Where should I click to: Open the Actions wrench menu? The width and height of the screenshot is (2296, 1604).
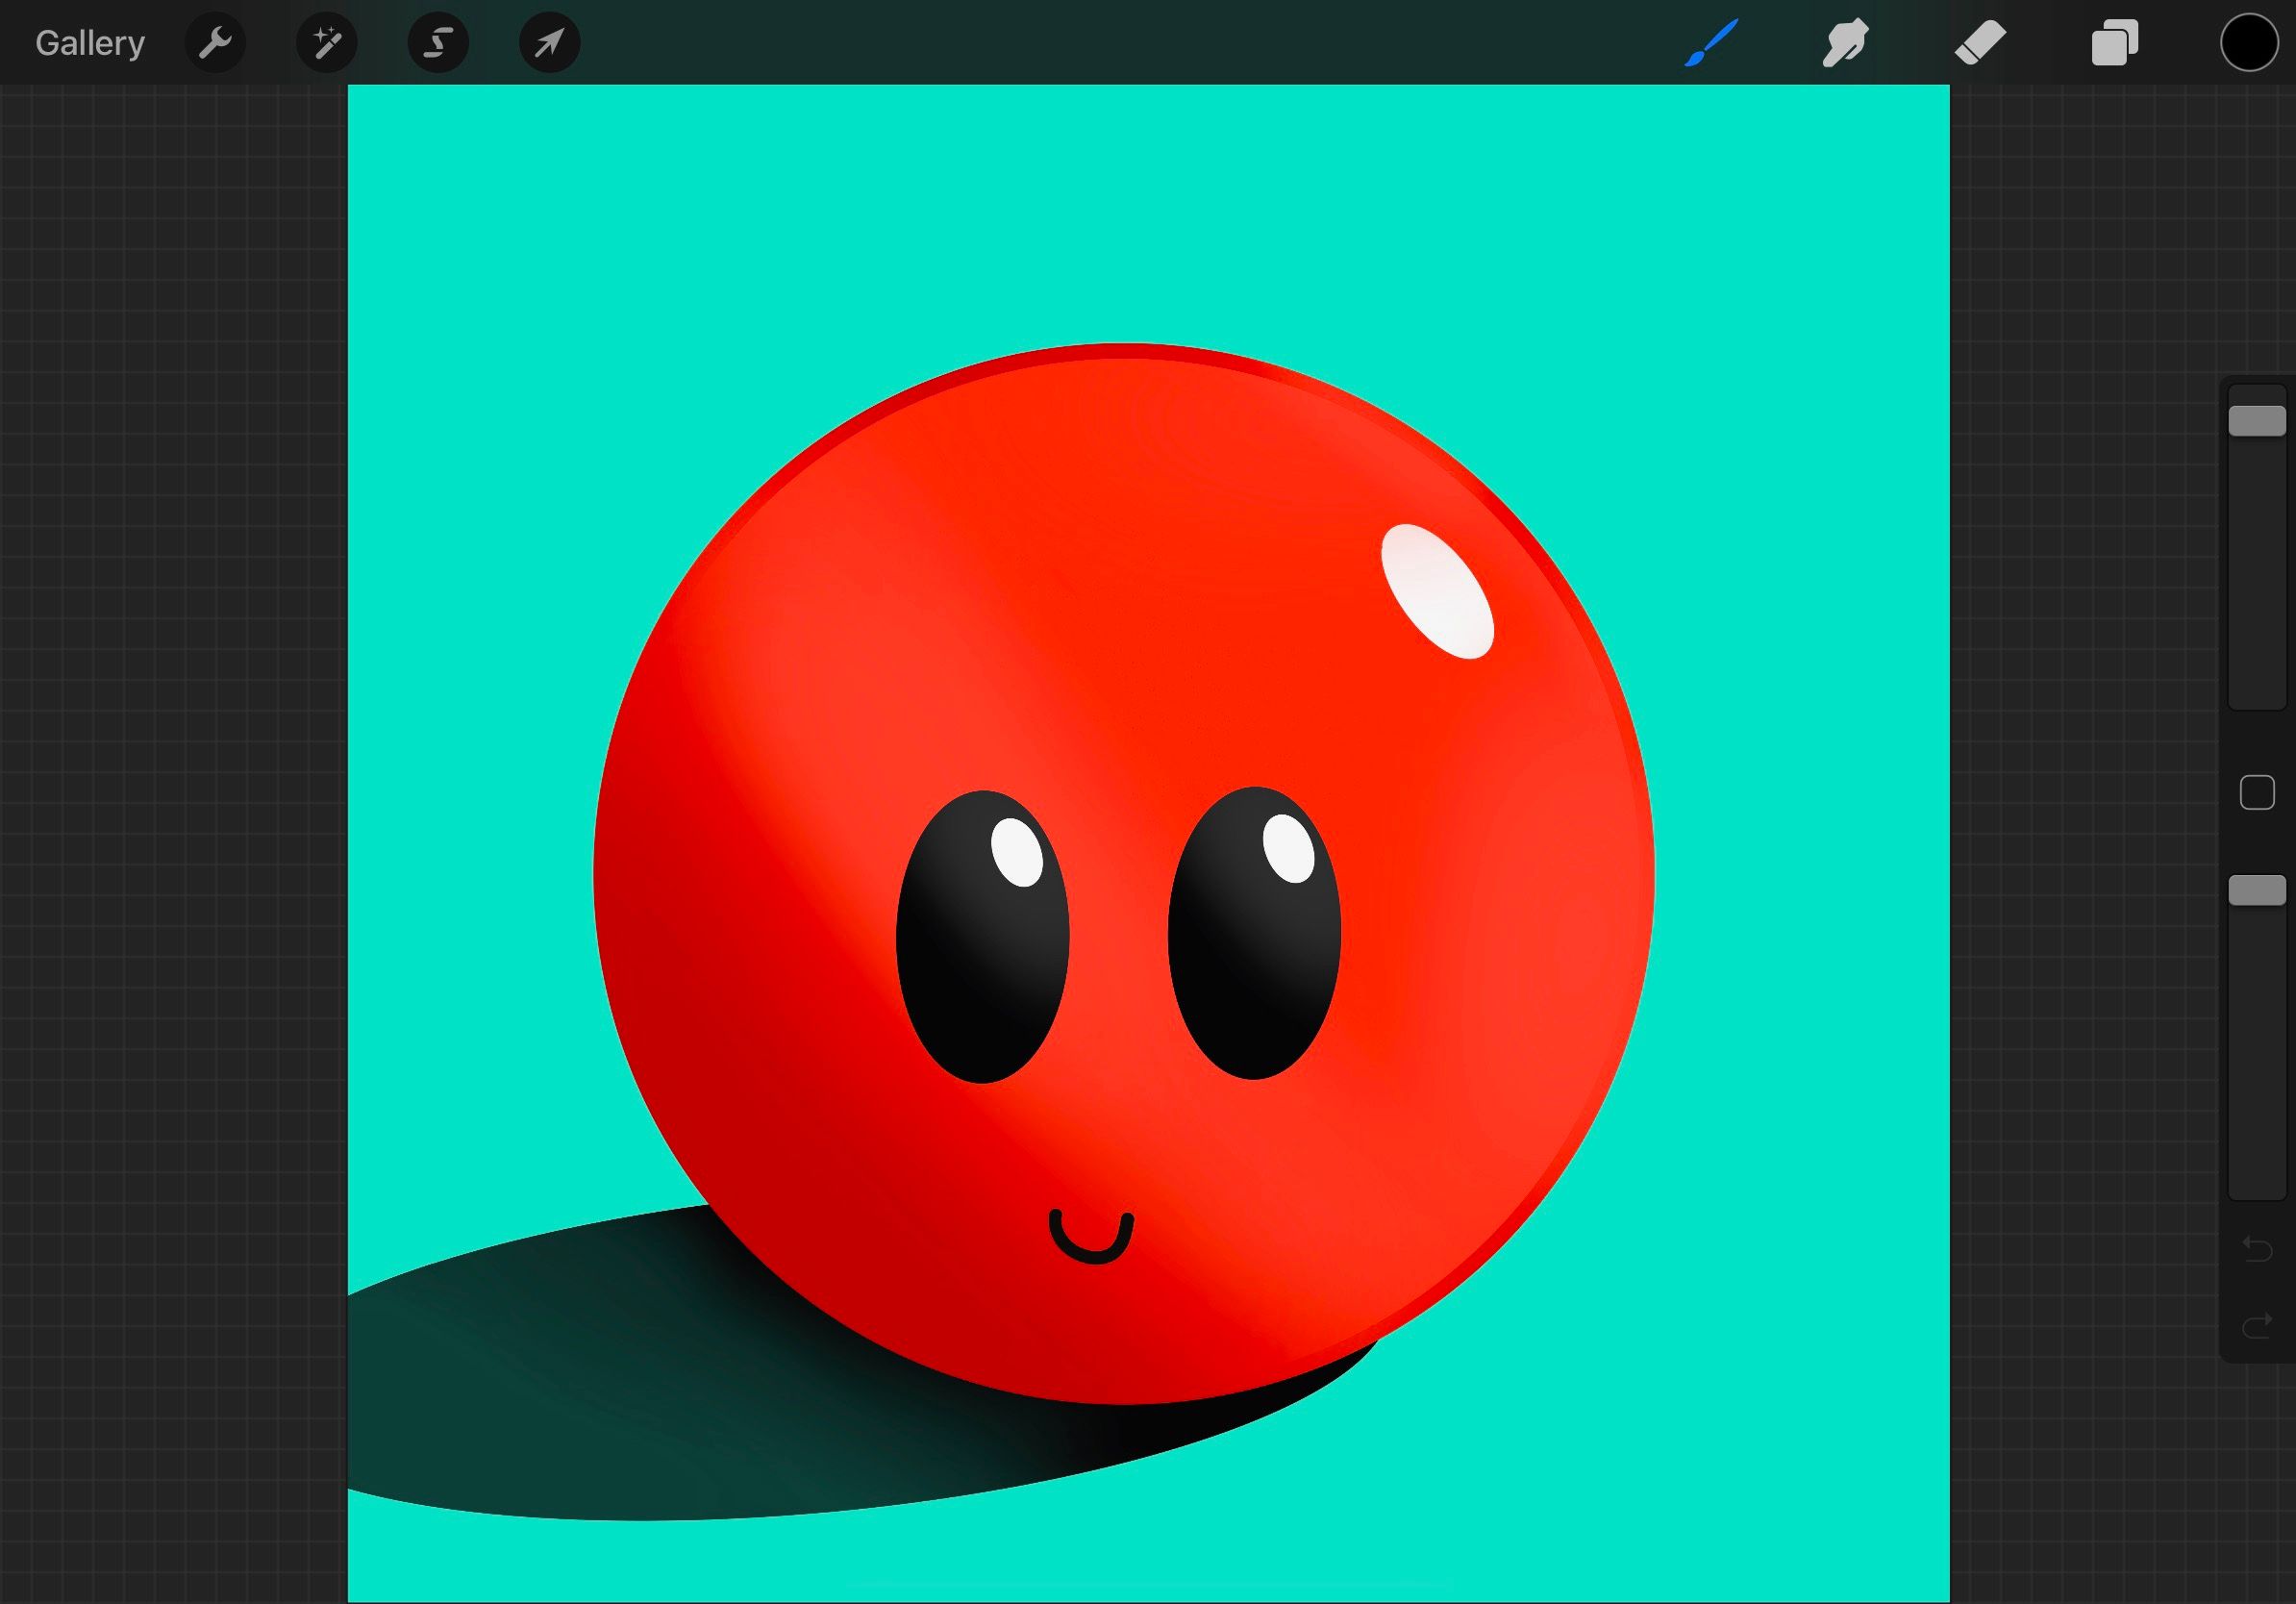215,43
